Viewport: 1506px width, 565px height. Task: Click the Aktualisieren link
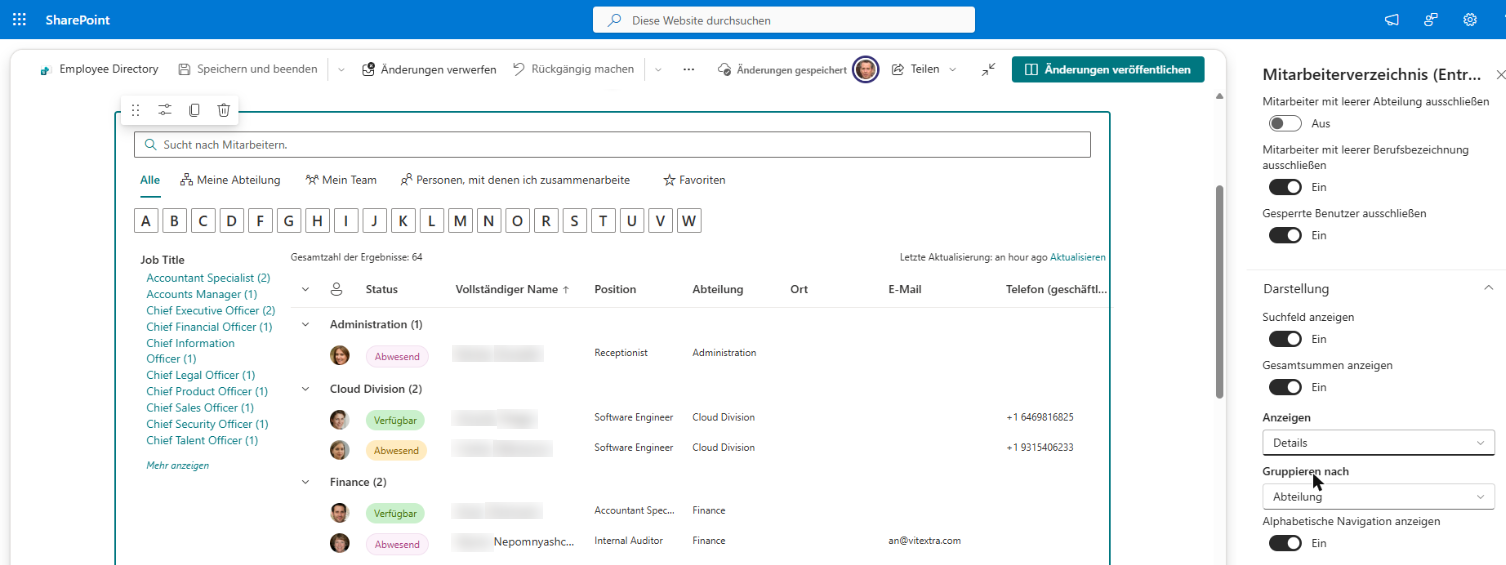(1078, 257)
